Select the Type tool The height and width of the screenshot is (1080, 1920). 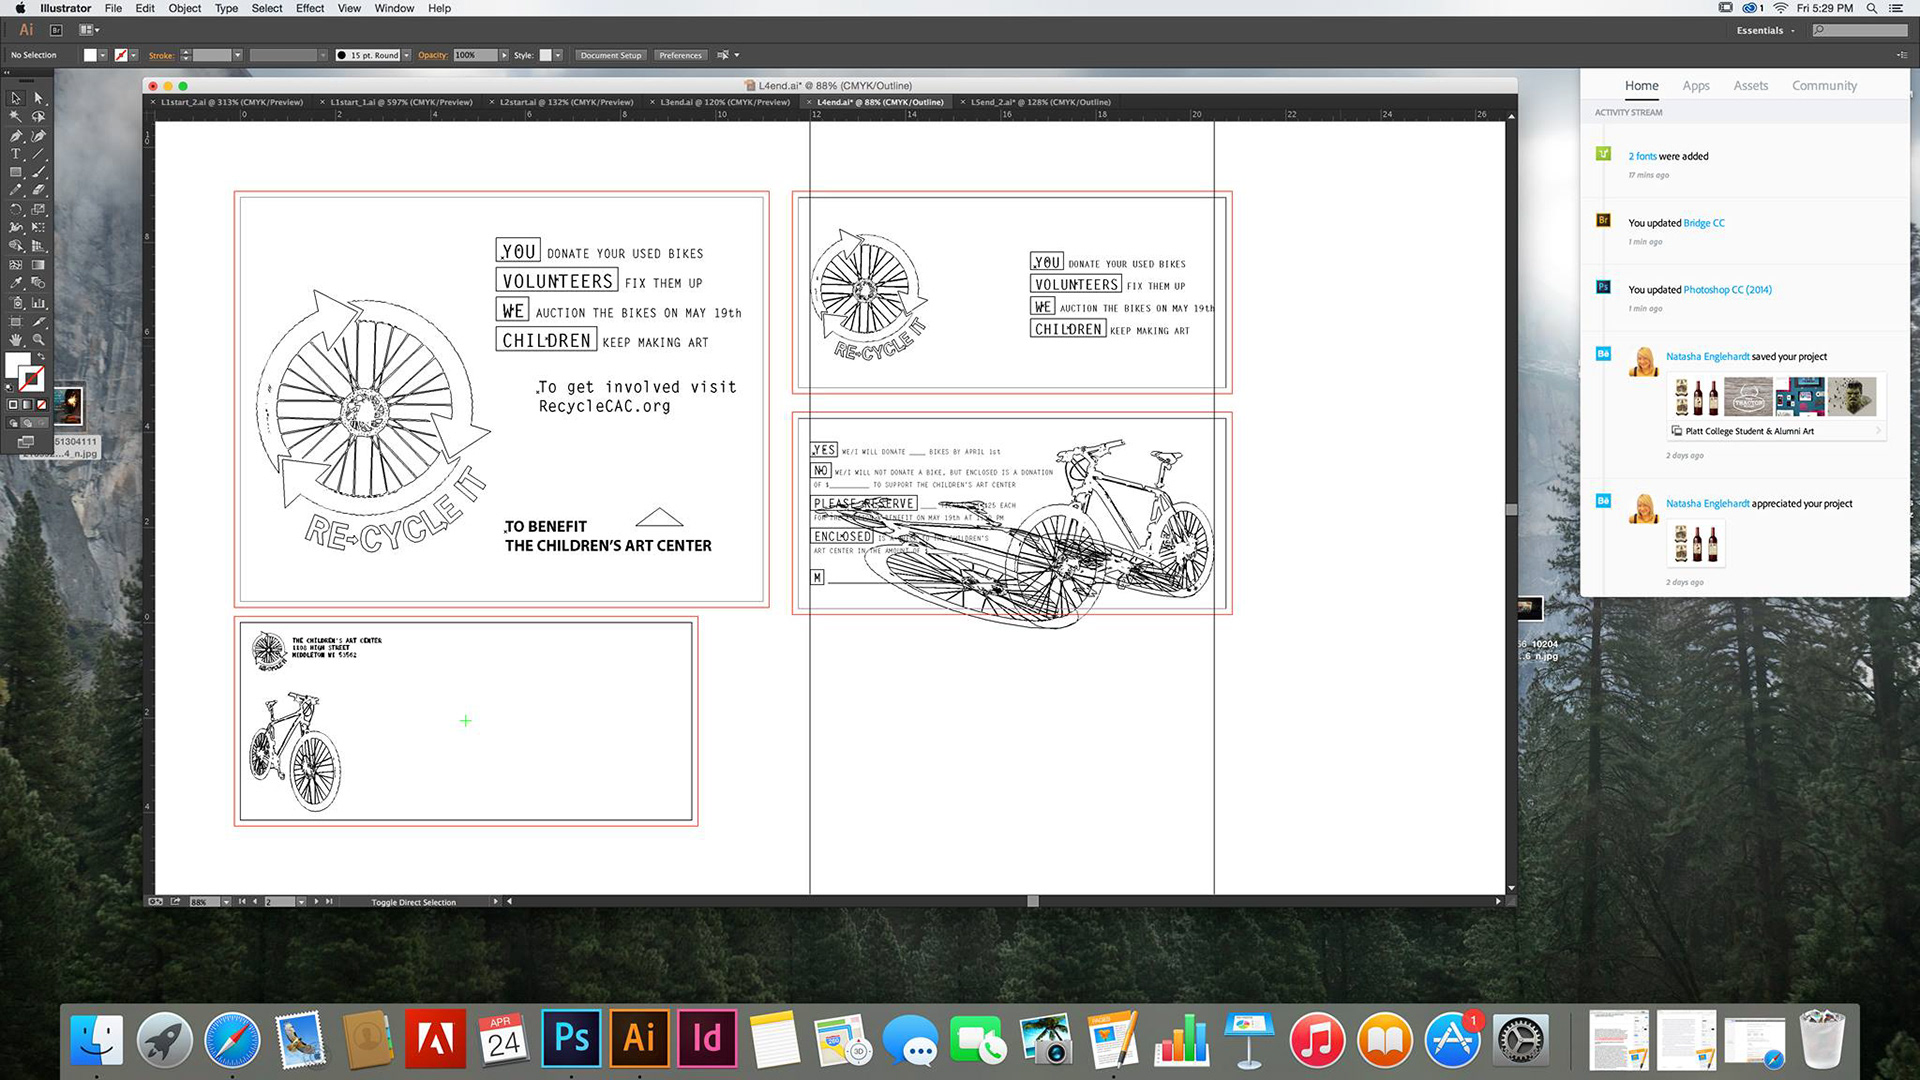[15, 154]
